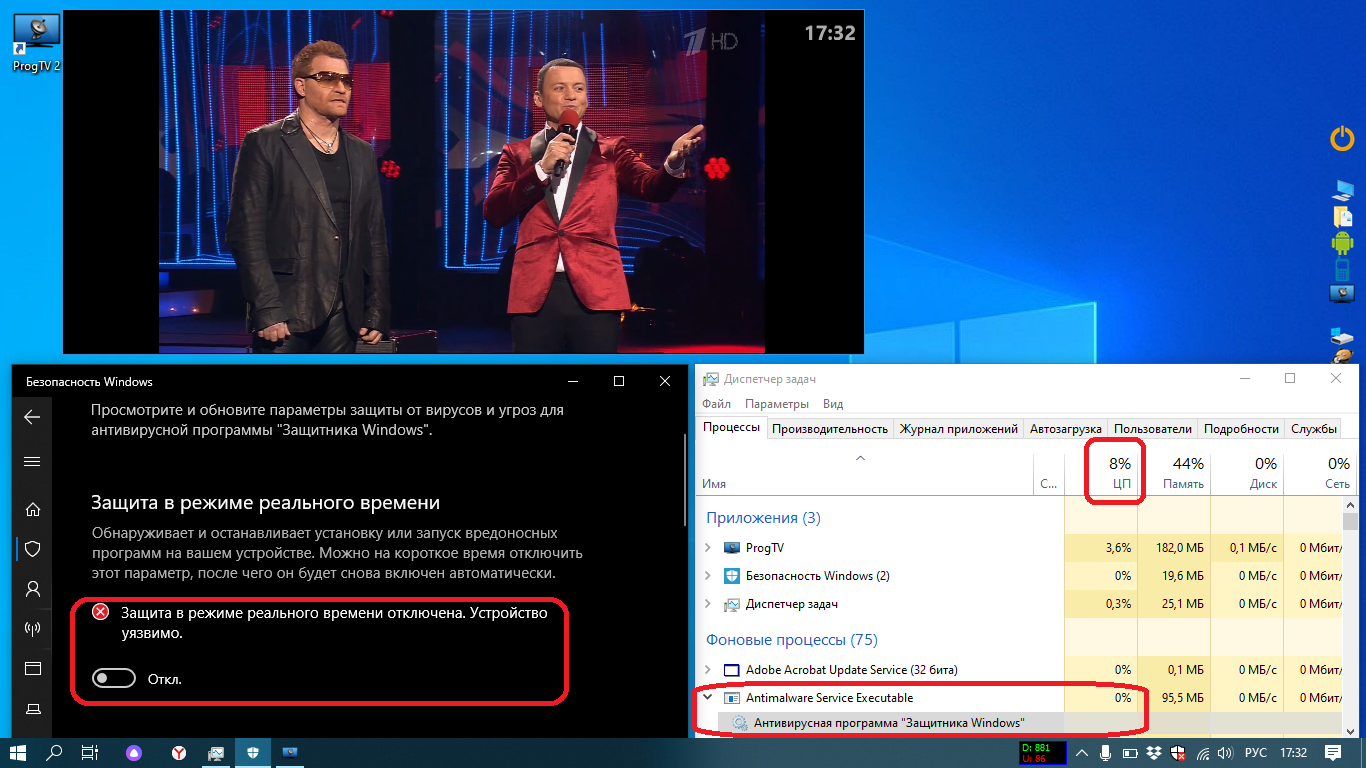Click the Dropbox icon in system tray
The height and width of the screenshot is (768, 1366).
1155,752
